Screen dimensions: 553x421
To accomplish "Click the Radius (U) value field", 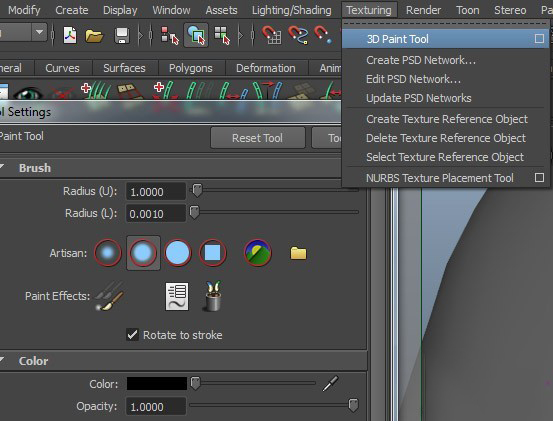I will click(x=156, y=191).
